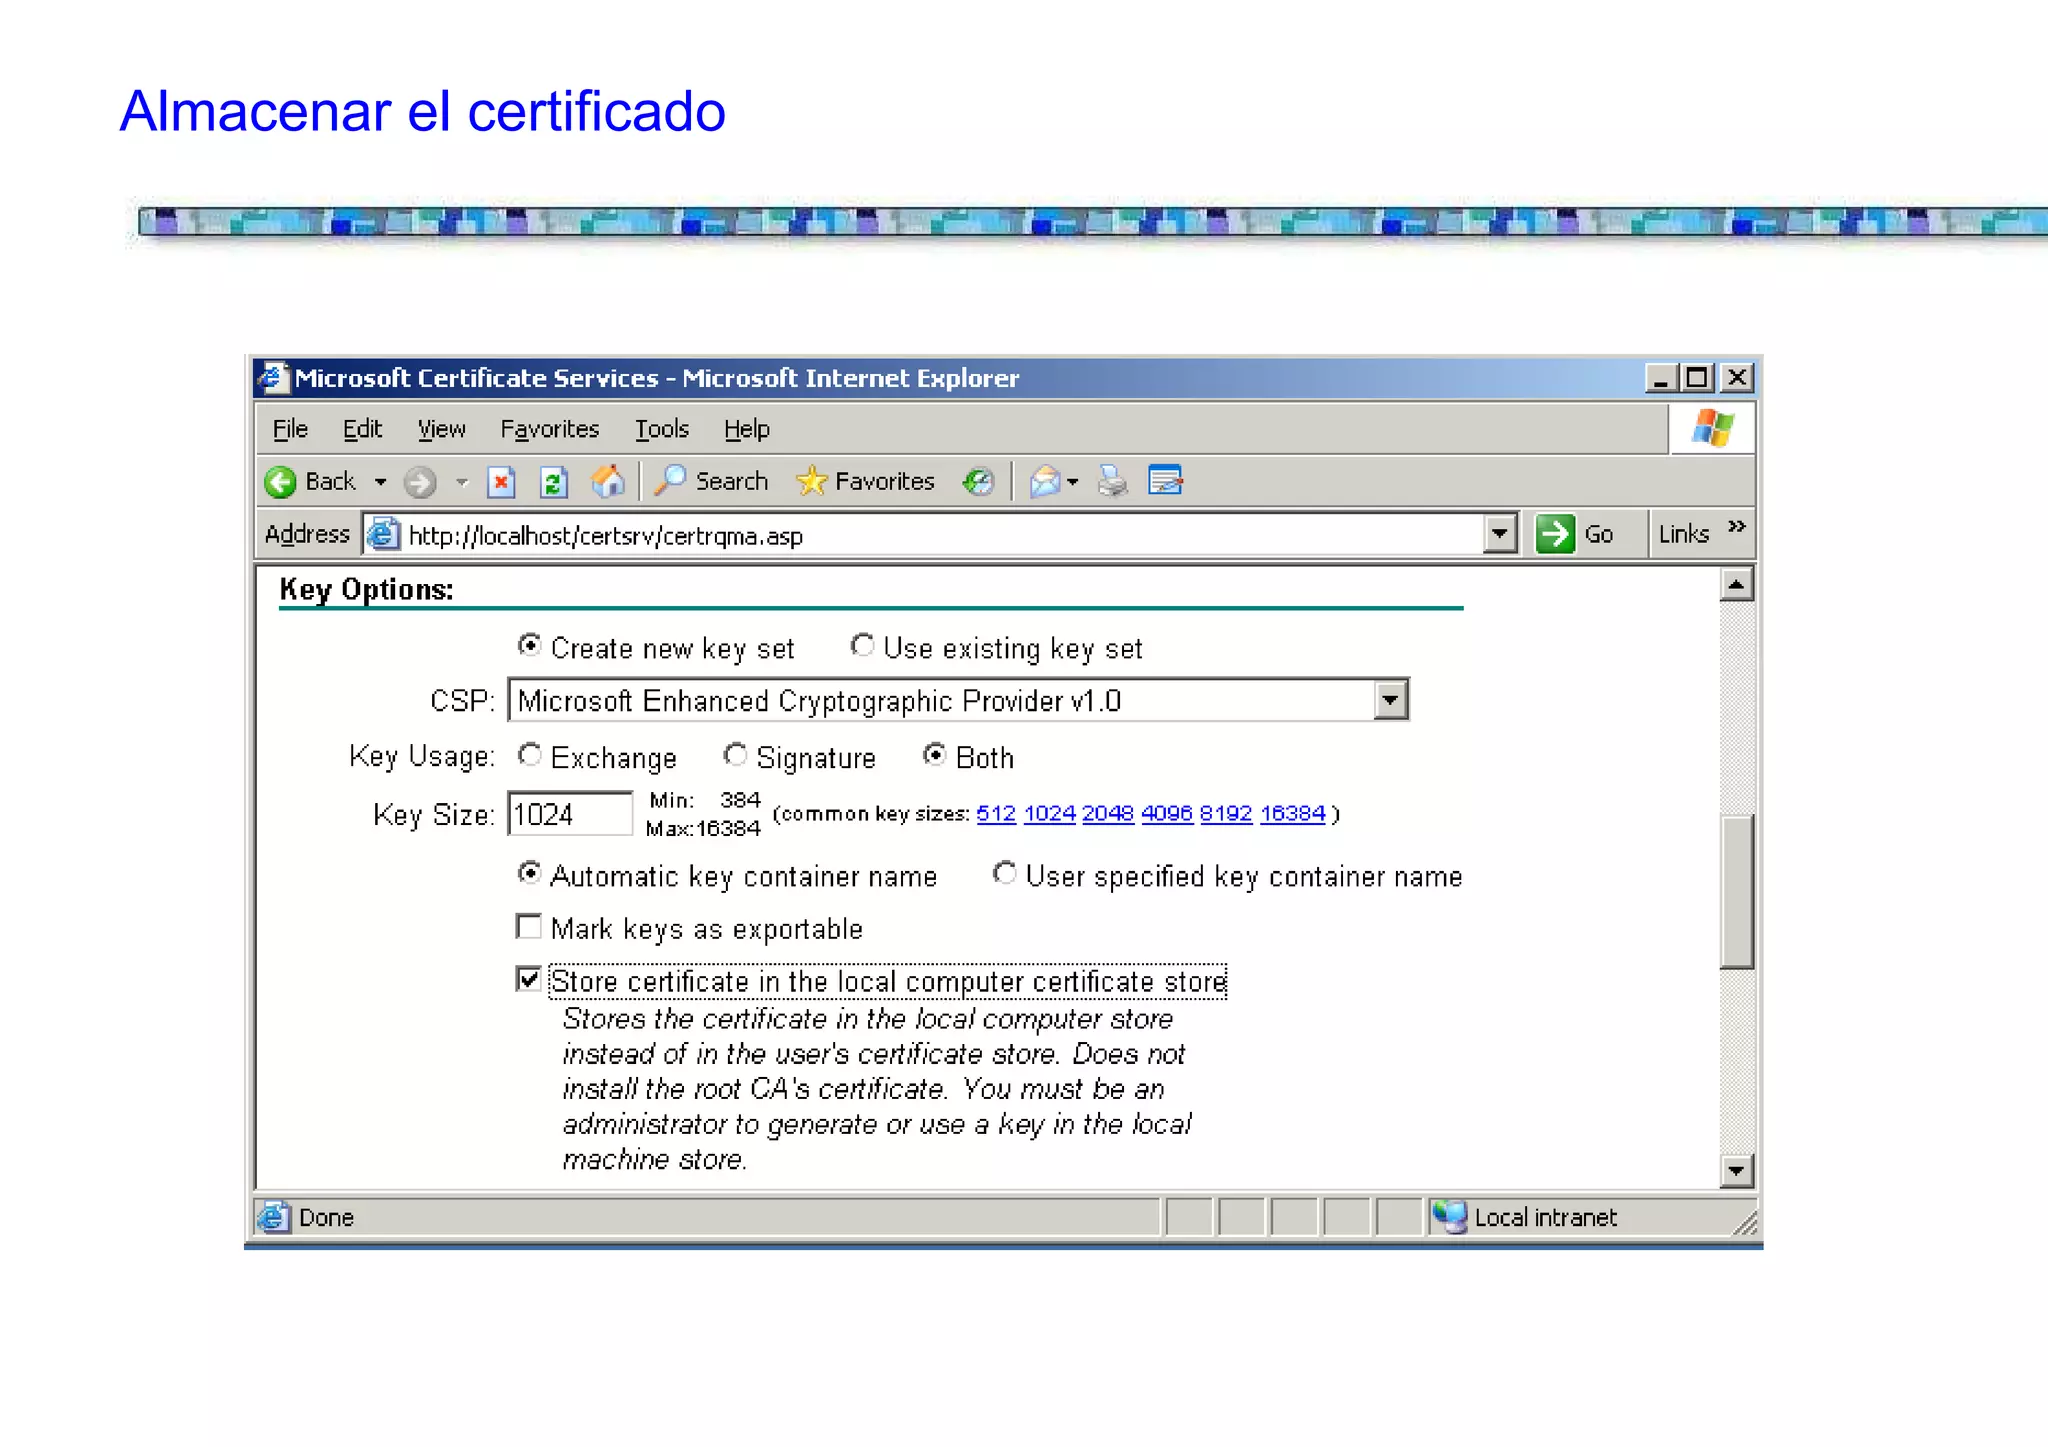Click the vertical scrollbar thumb

pyautogui.click(x=1737, y=892)
